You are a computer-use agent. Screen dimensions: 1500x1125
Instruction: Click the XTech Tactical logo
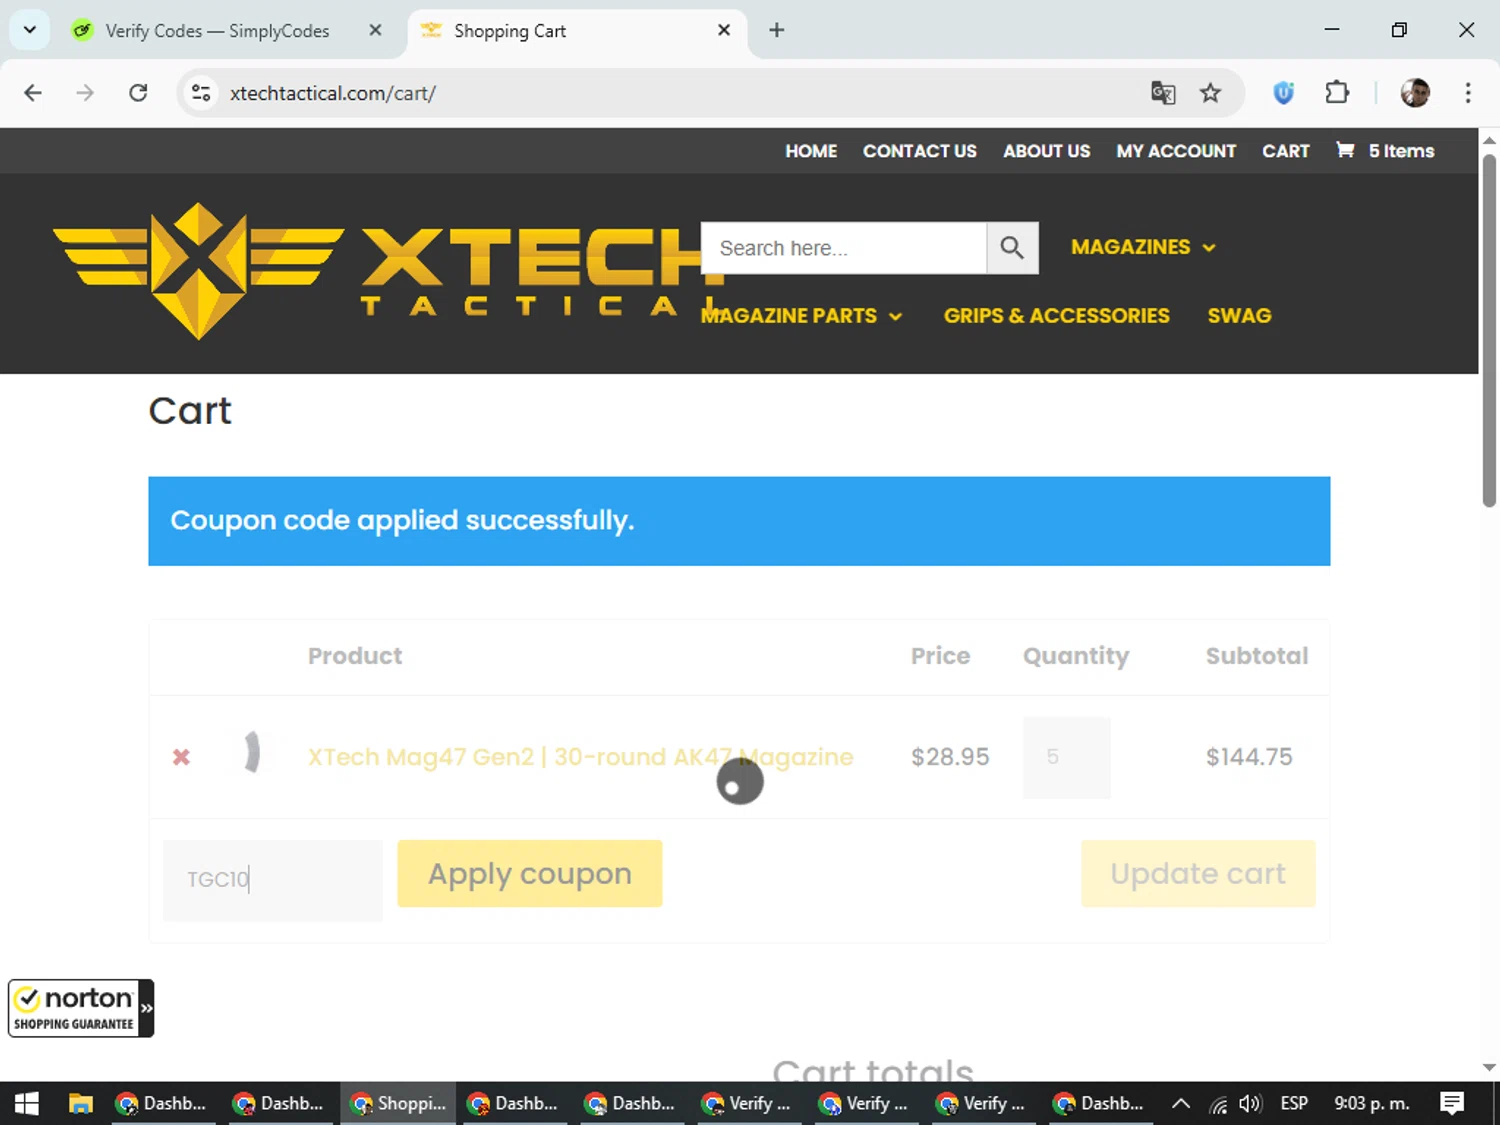coord(390,271)
